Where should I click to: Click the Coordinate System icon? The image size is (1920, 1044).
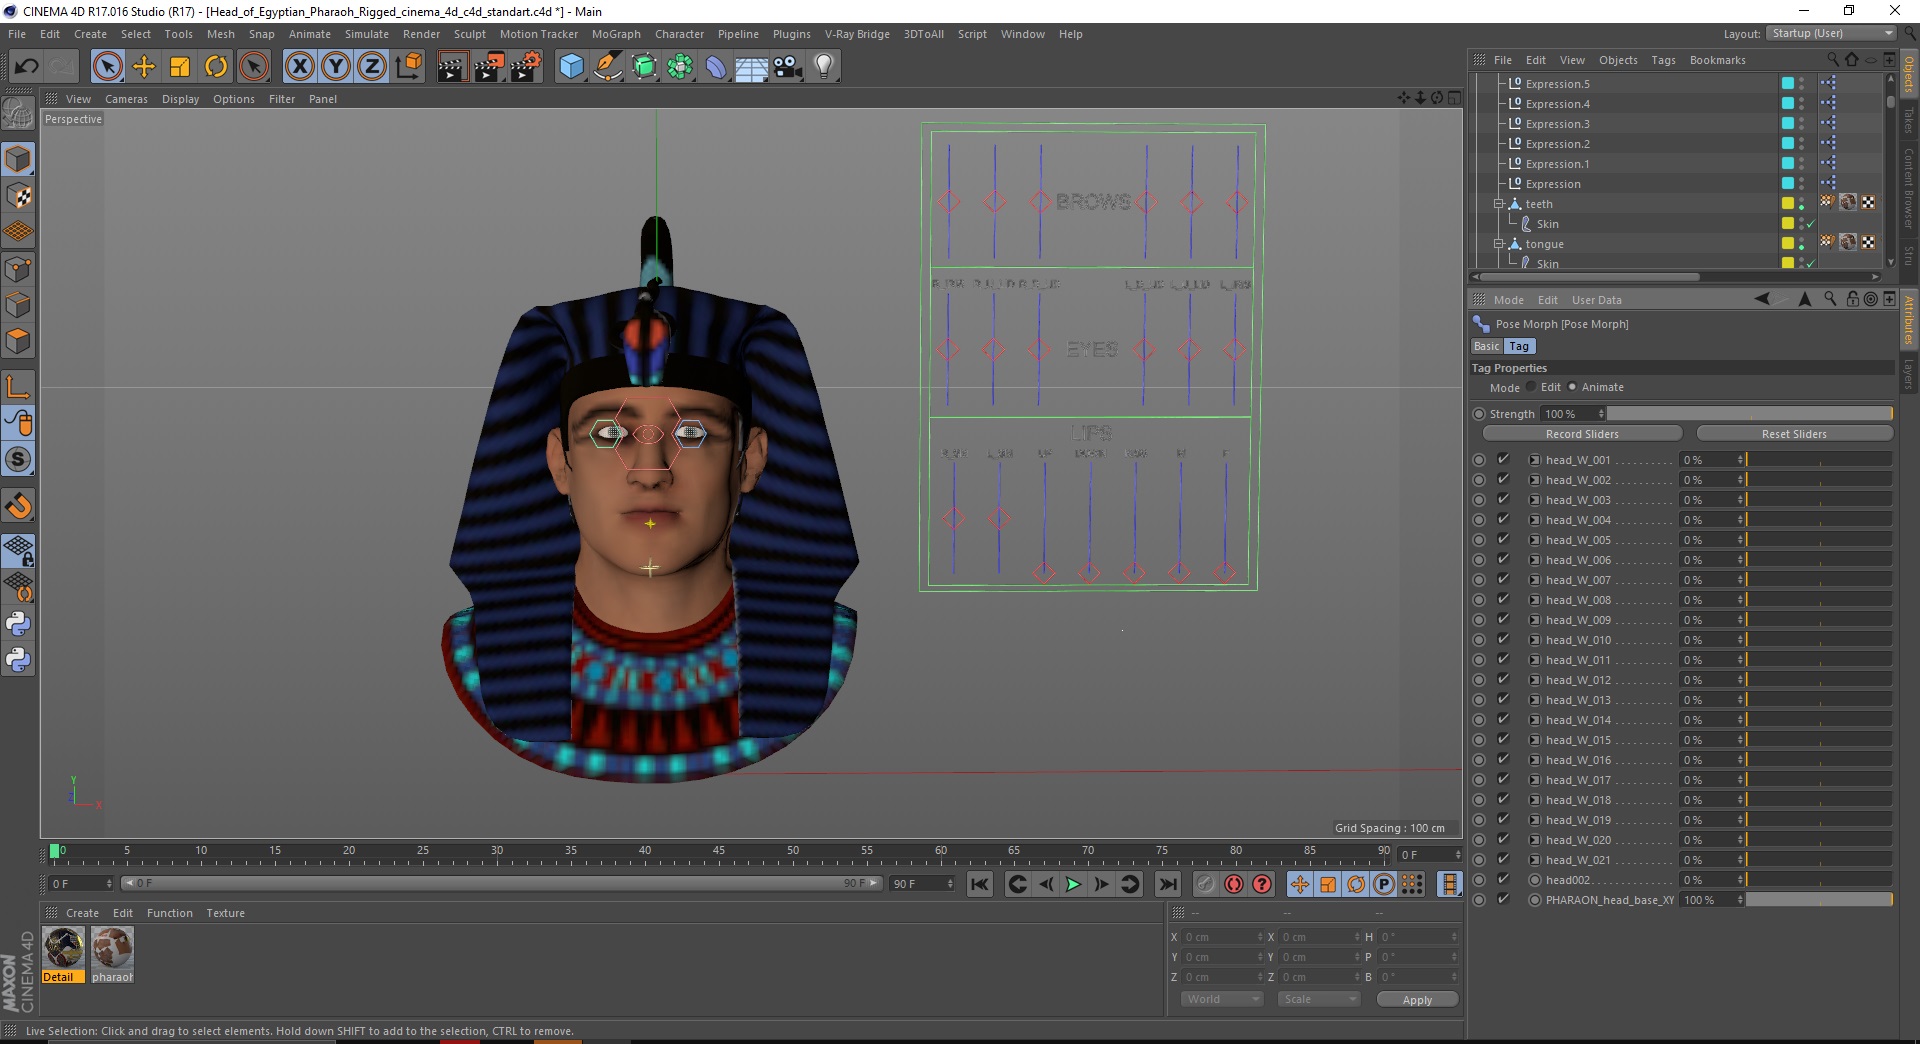pyautogui.click(x=409, y=67)
